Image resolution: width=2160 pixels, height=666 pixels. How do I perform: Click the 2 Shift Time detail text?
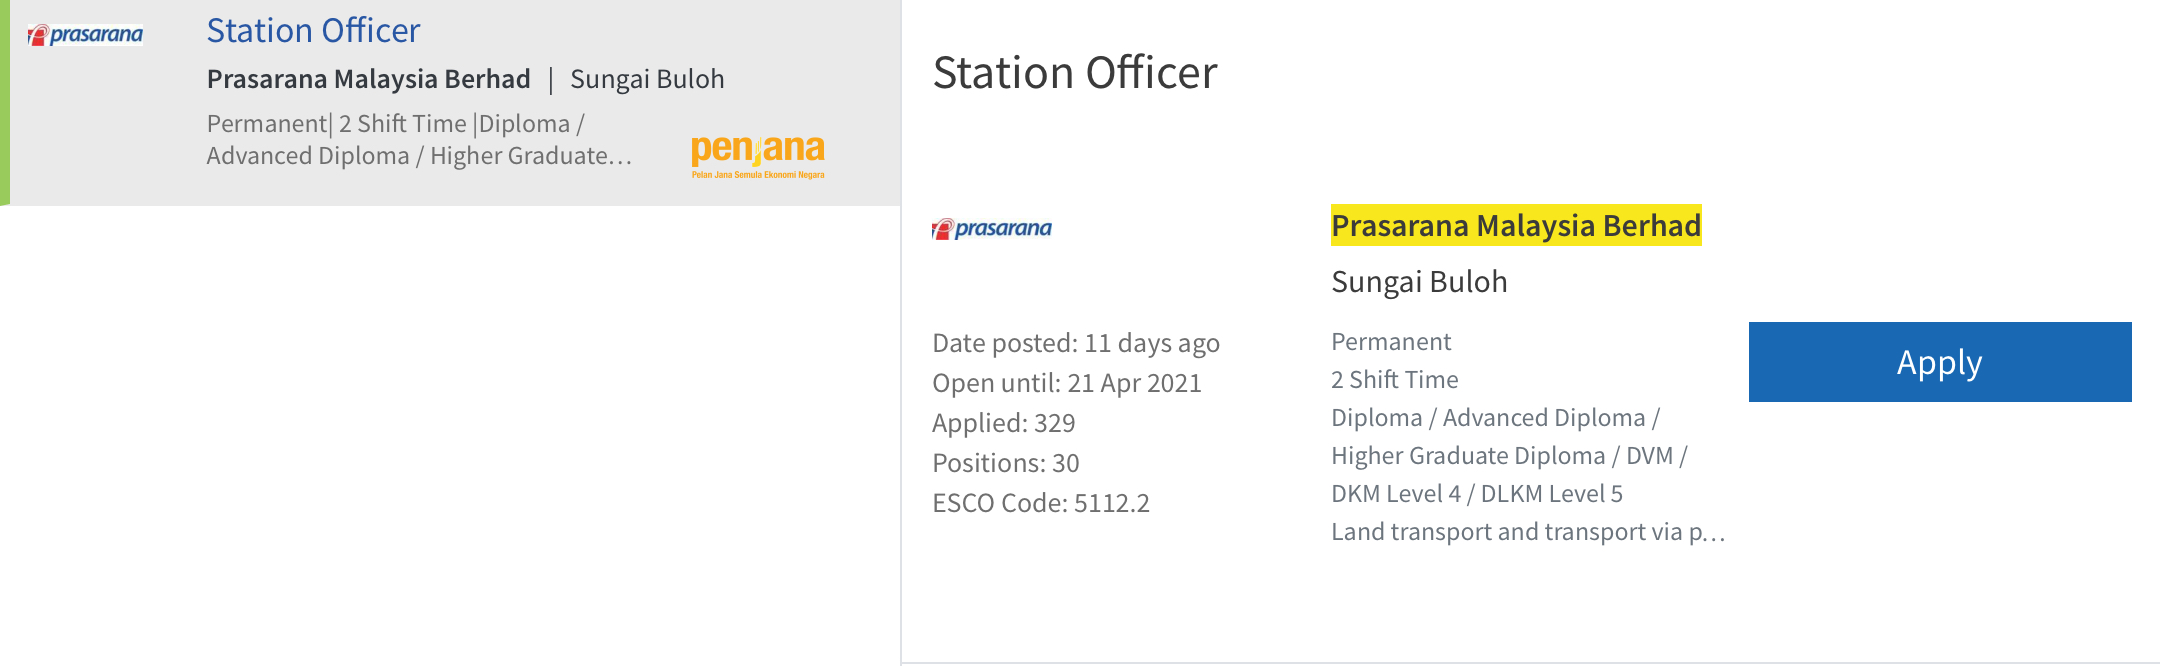[1394, 380]
